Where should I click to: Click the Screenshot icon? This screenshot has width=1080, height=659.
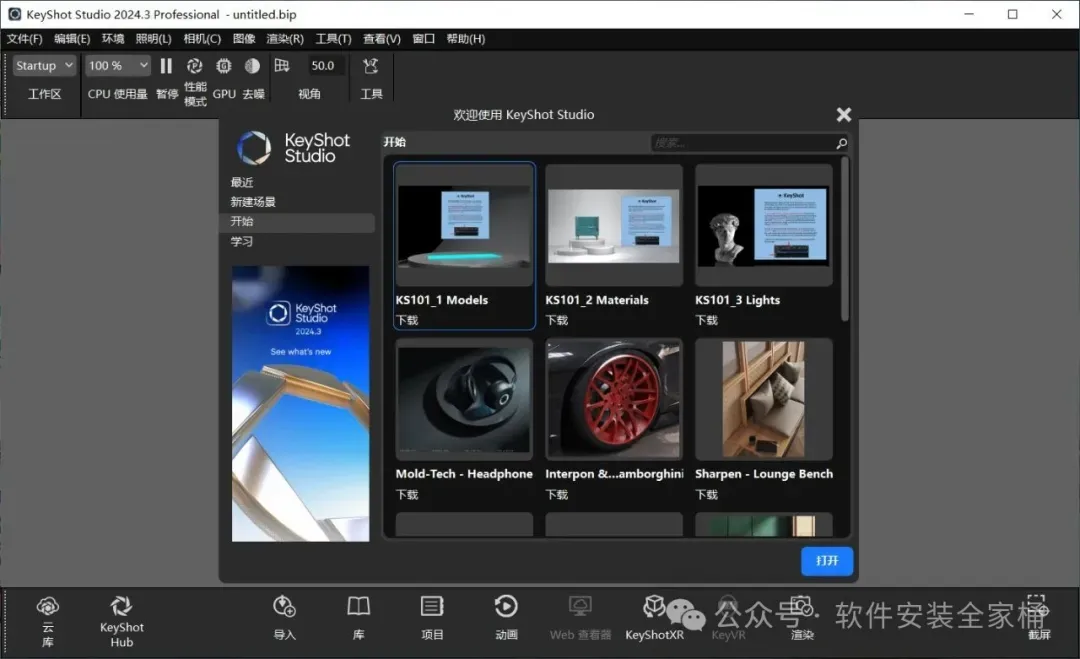point(1037,607)
